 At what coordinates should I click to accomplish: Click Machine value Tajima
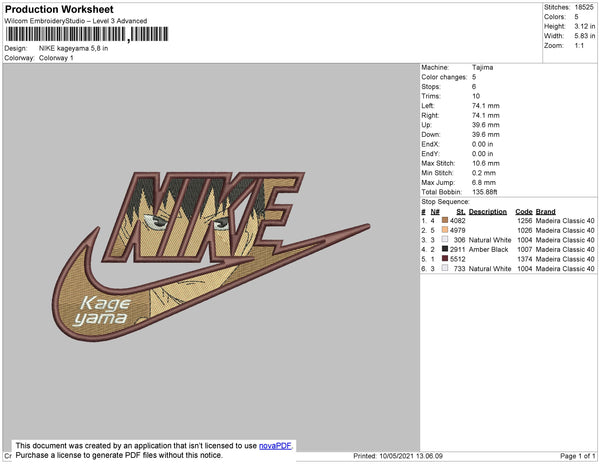pyautogui.click(x=482, y=67)
